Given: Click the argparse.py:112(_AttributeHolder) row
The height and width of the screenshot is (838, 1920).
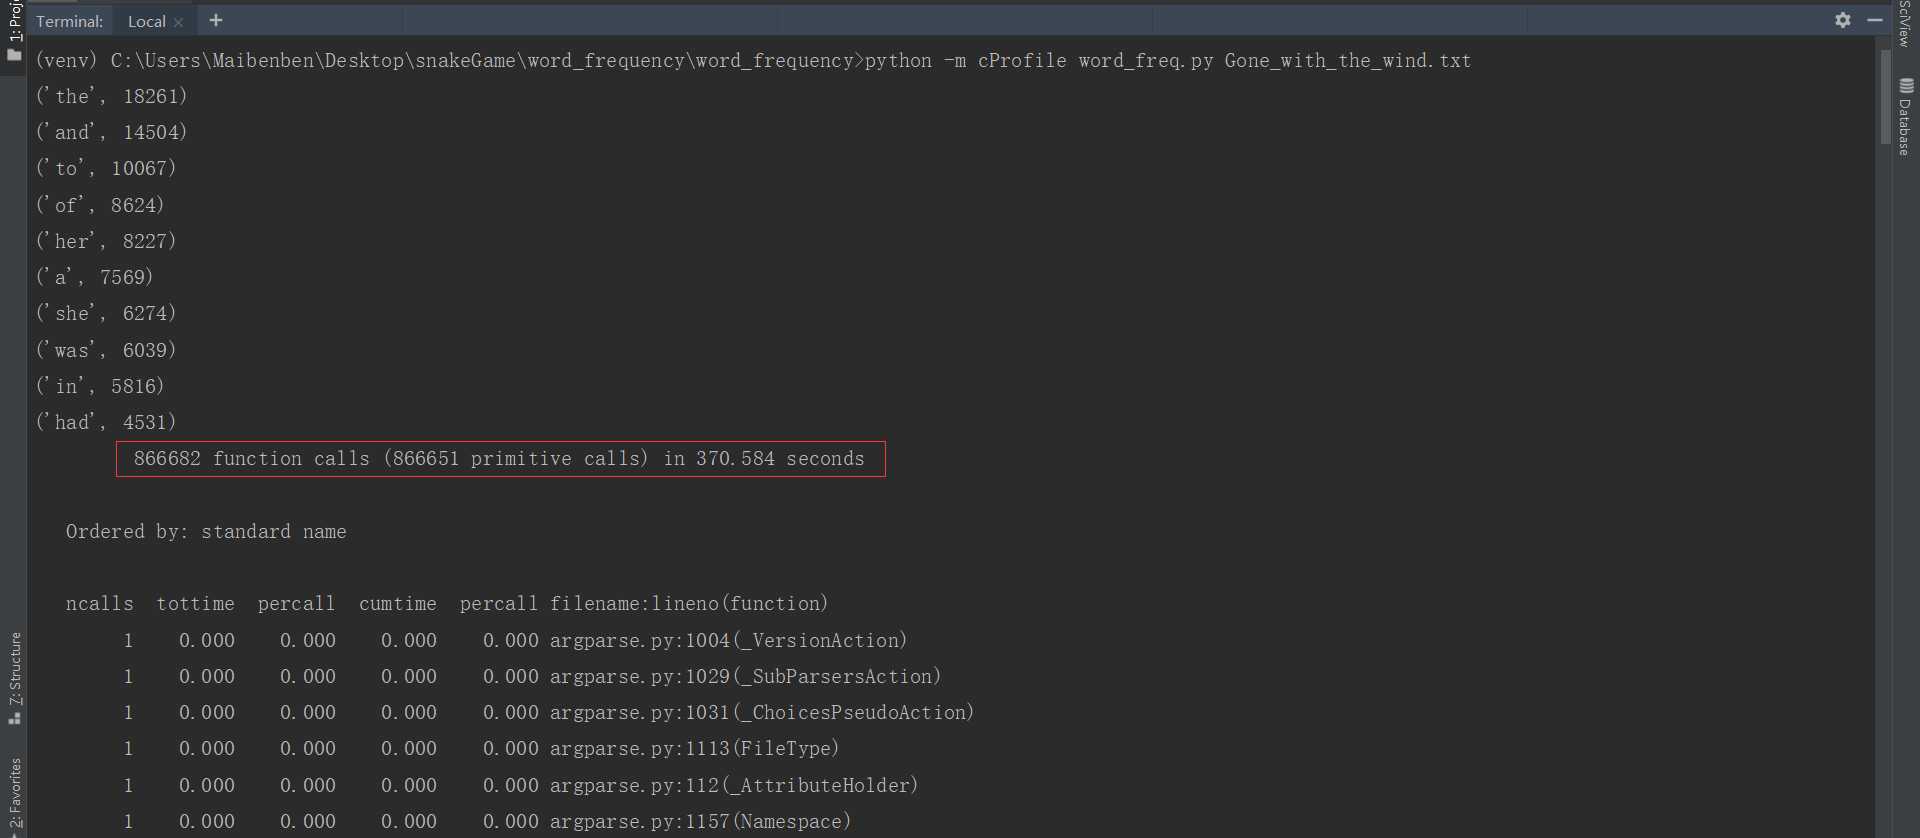Looking at the screenshot, I should (x=521, y=785).
